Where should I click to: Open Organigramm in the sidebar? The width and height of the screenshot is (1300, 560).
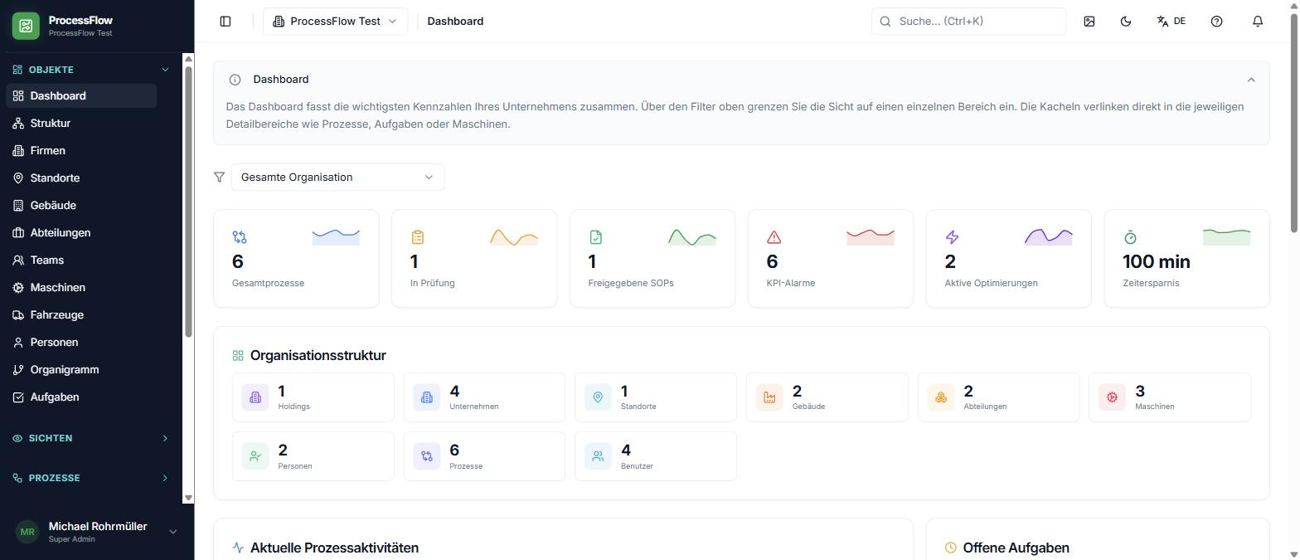click(82, 370)
